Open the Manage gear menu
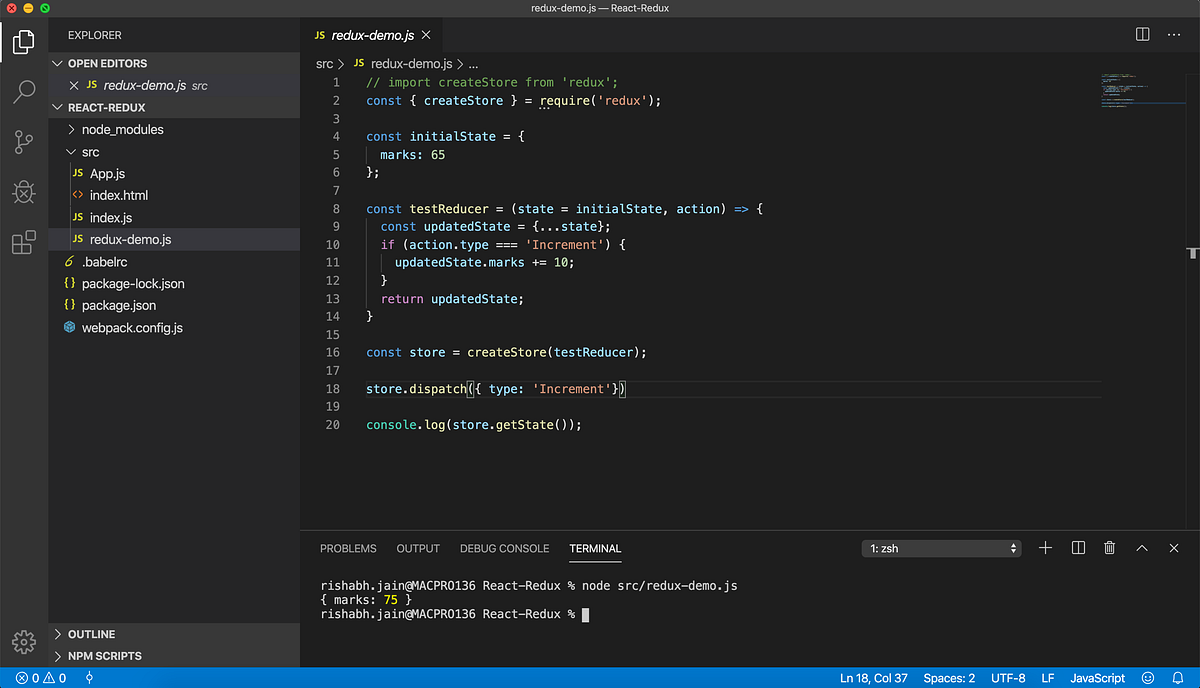1200x688 pixels. pyautogui.click(x=24, y=642)
